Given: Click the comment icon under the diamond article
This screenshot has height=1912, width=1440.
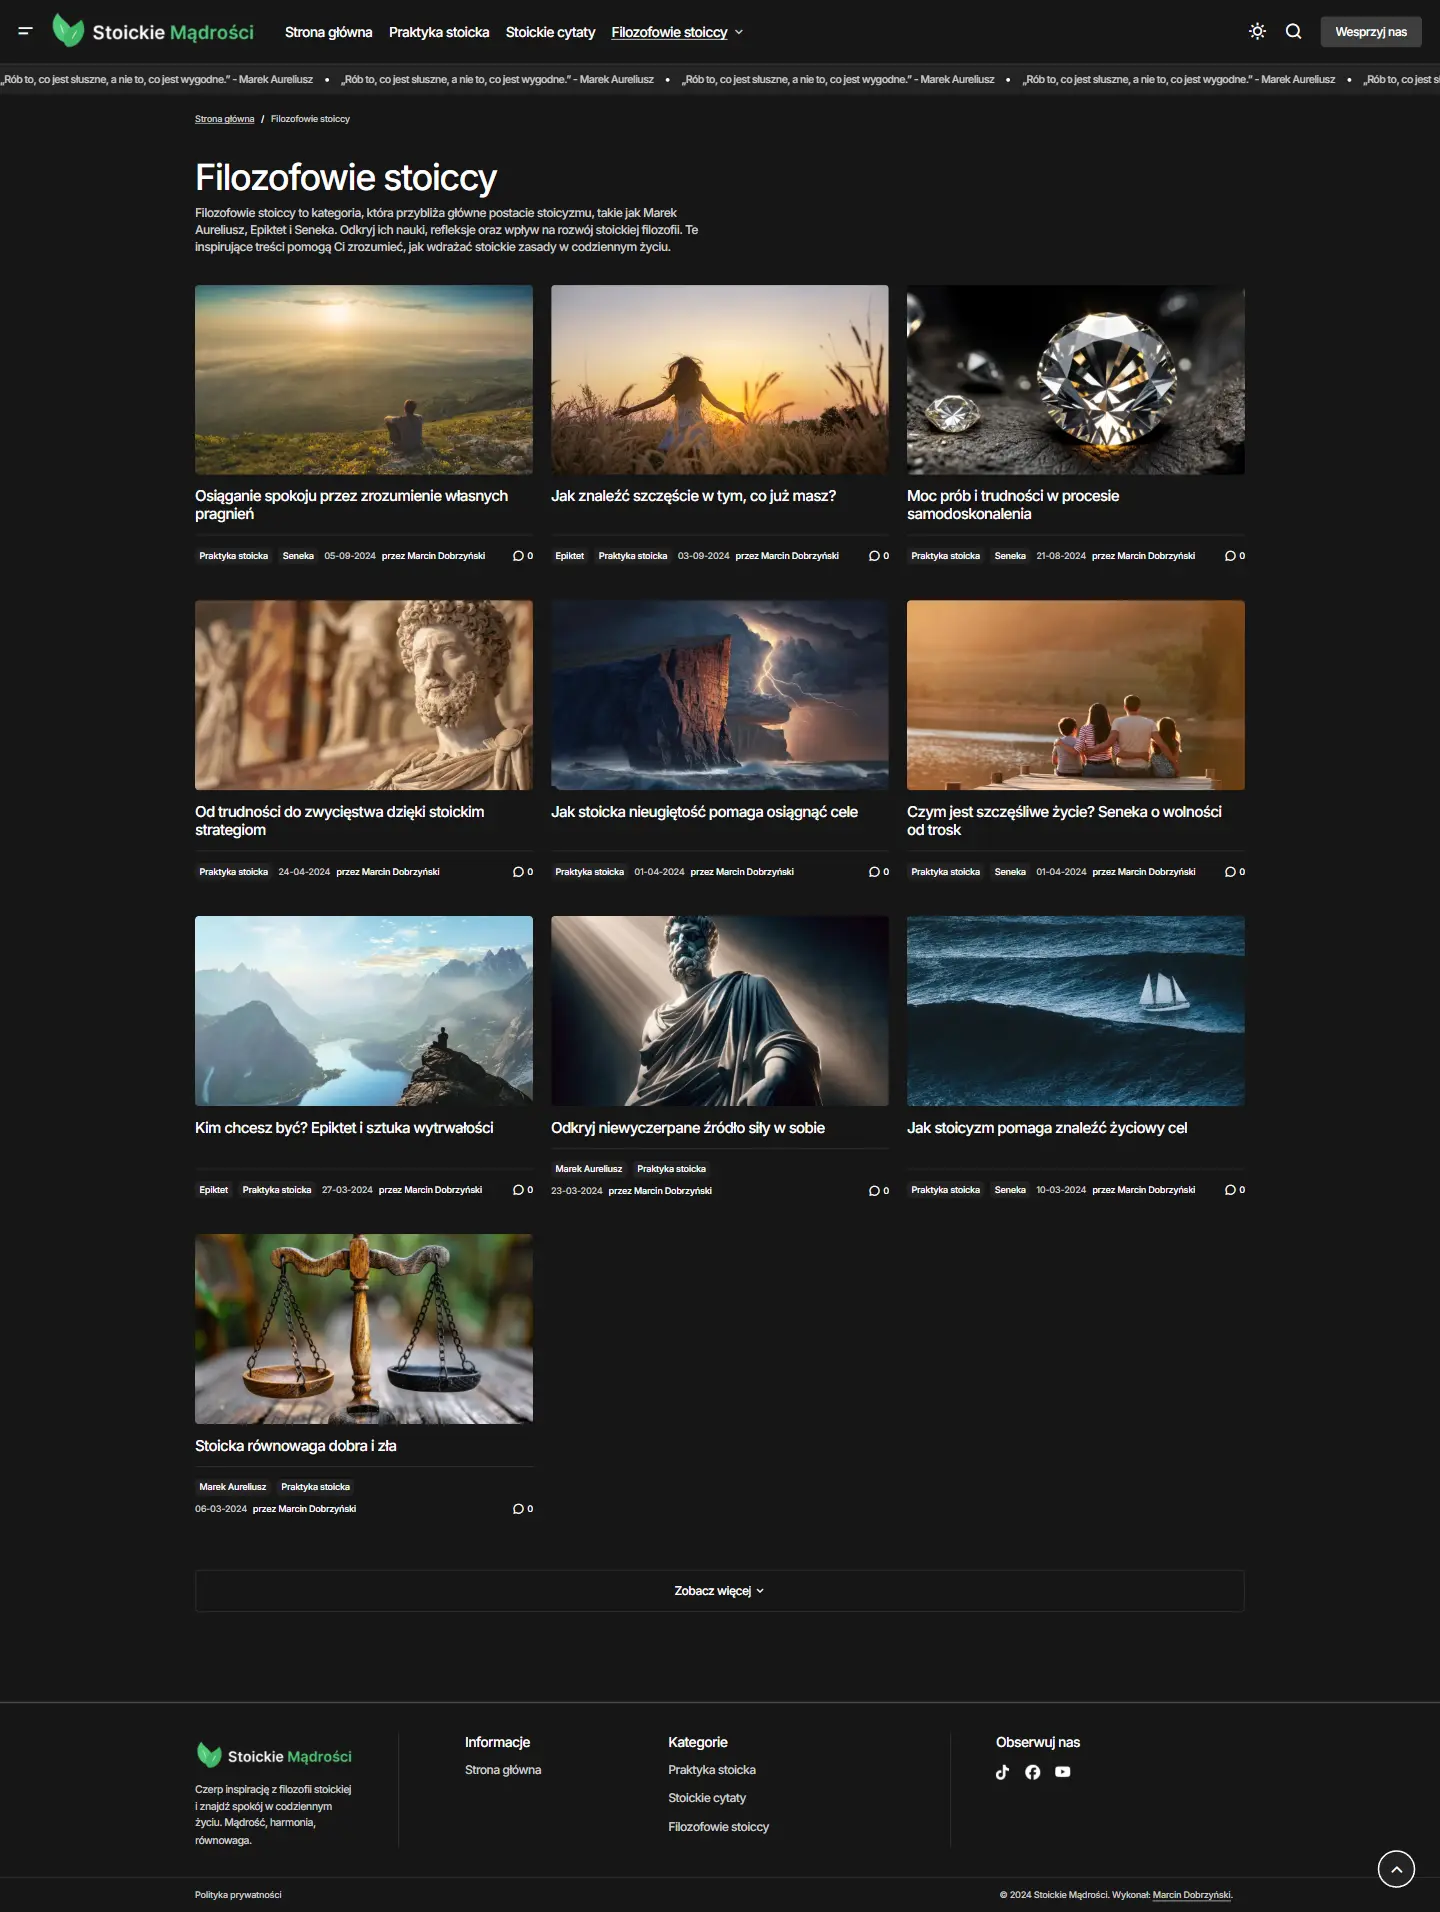Looking at the screenshot, I should click(1230, 556).
